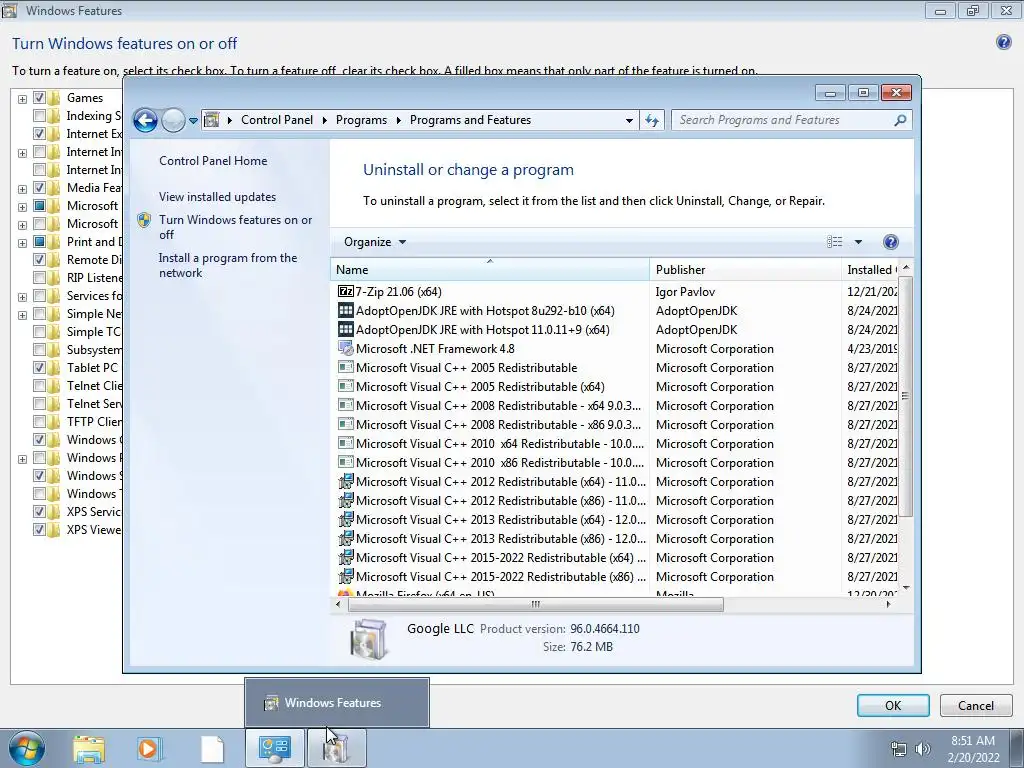Open the address bar history dropdown
Viewport: 1024px width, 768px height.
click(x=629, y=120)
